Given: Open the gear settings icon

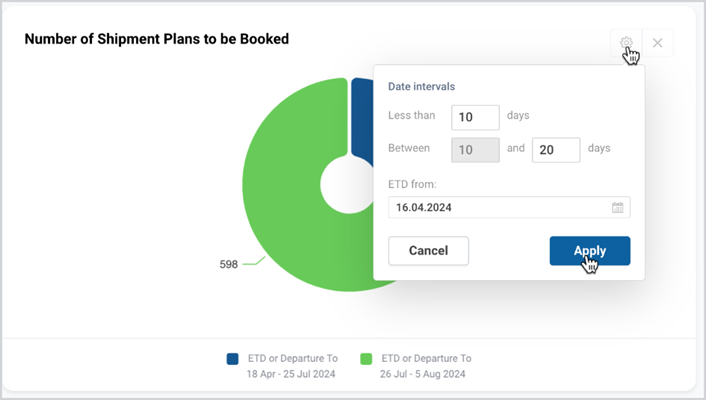Looking at the screenshot, I should coord(626,43).
